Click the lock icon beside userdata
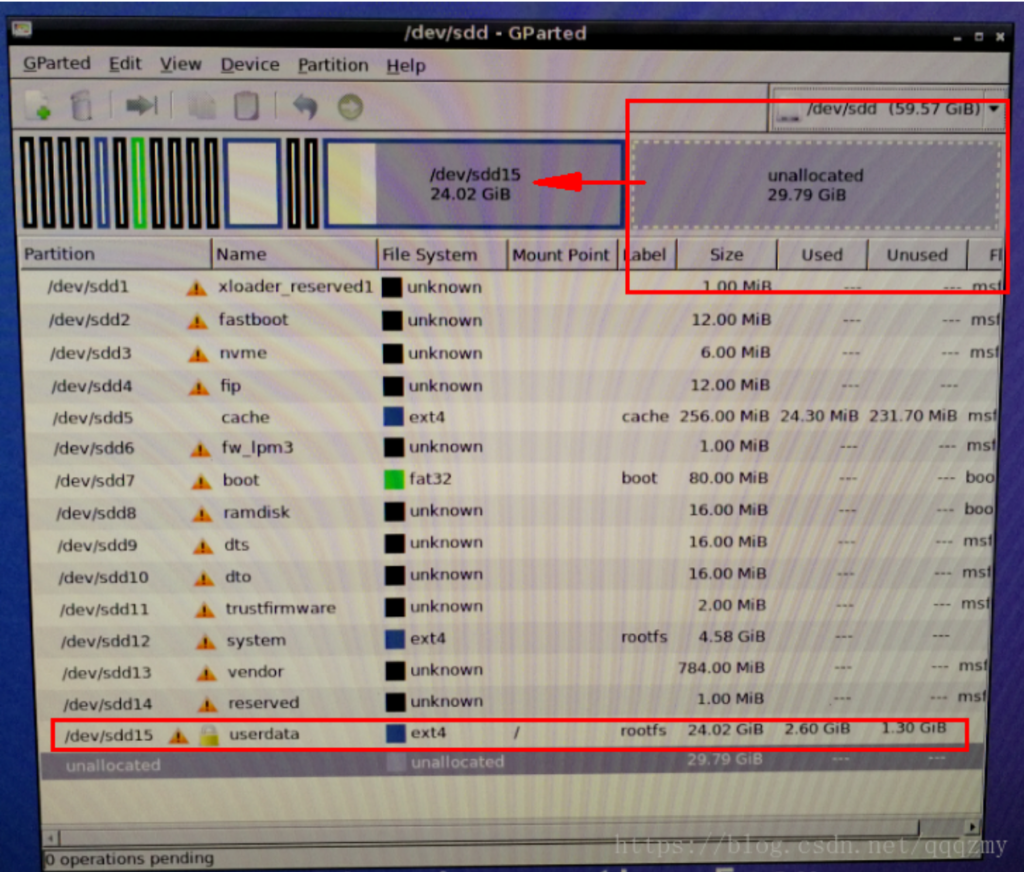The width and height of the screenshot is (1024, 872). [209, 735]
